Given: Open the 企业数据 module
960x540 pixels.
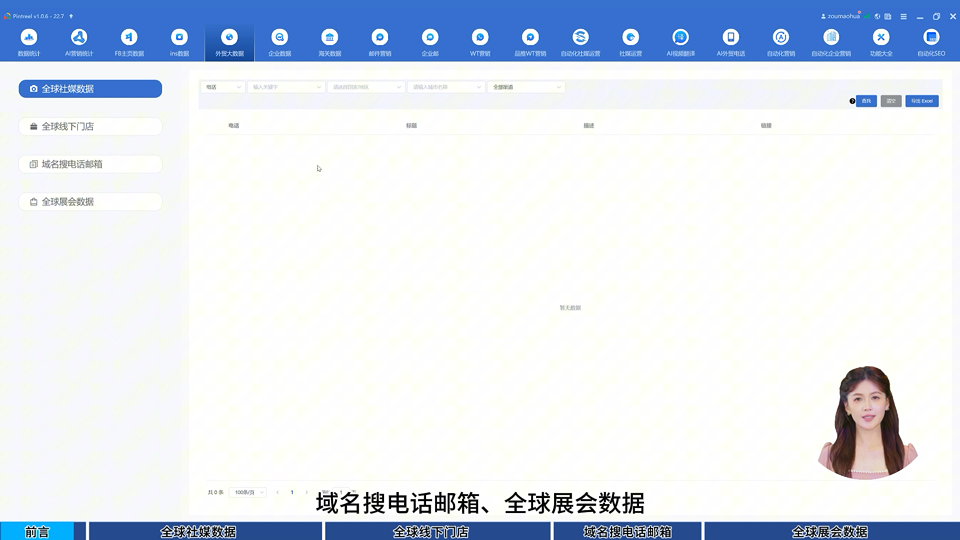Looking at the screenshot, I should (280, 42).
